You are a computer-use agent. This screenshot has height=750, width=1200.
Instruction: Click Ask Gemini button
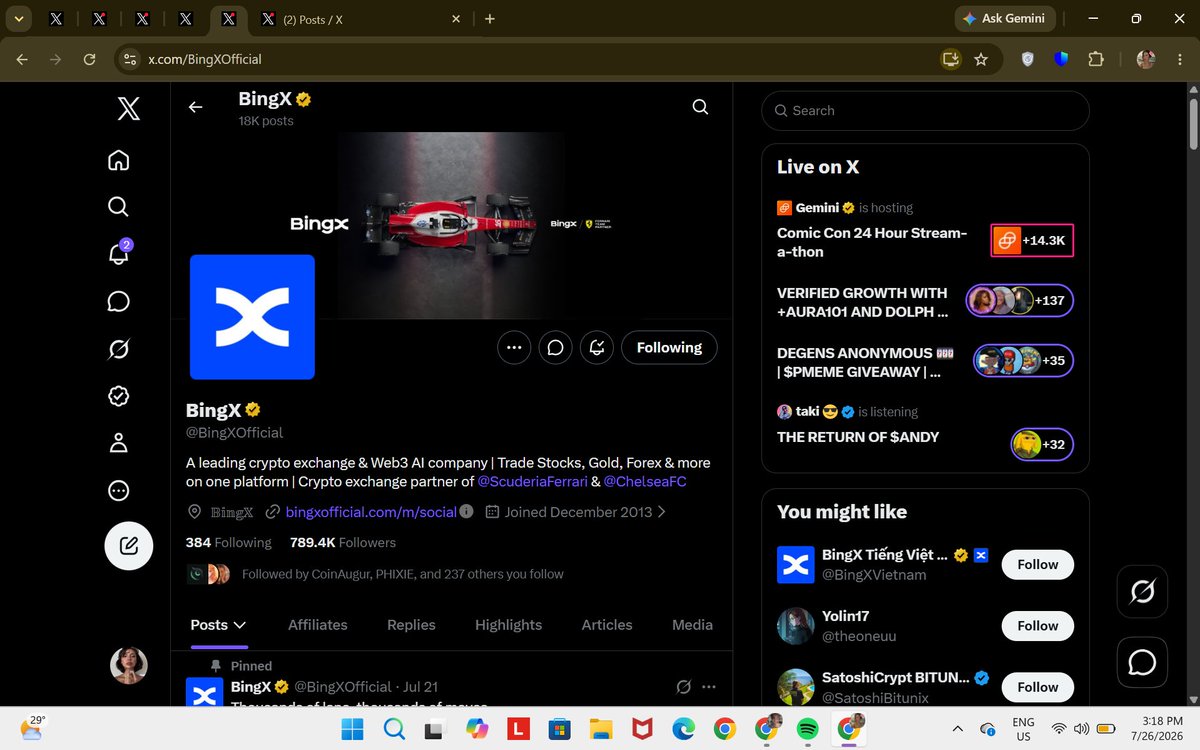click(1003, 18)
